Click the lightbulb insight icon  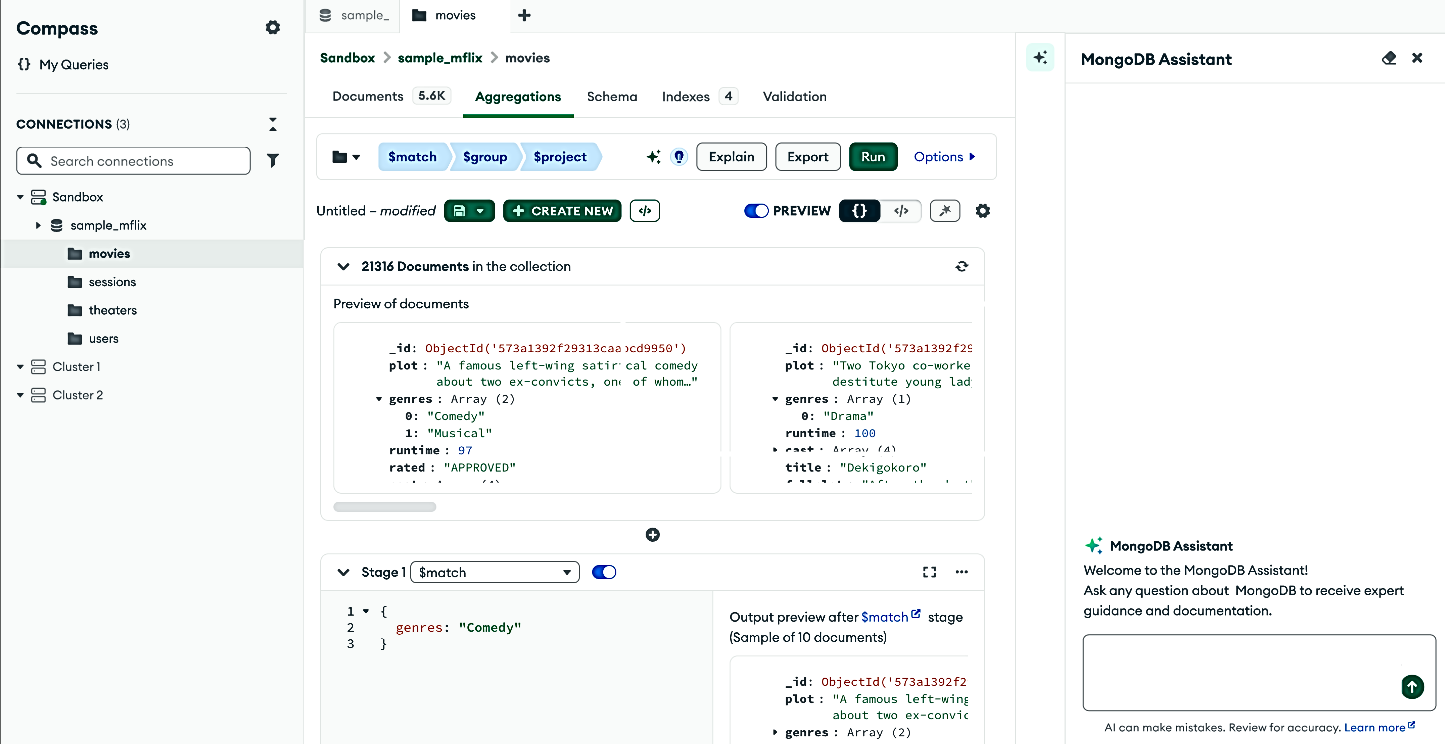click(679, 157)
